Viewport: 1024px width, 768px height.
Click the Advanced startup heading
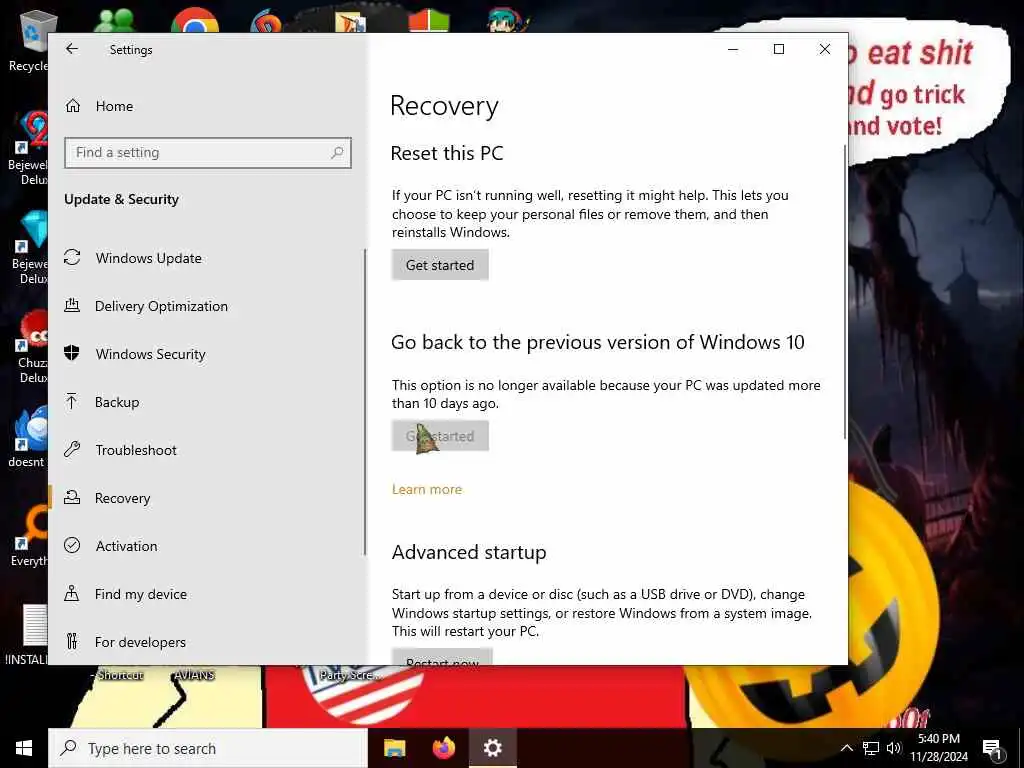click(x=469, y=552)
